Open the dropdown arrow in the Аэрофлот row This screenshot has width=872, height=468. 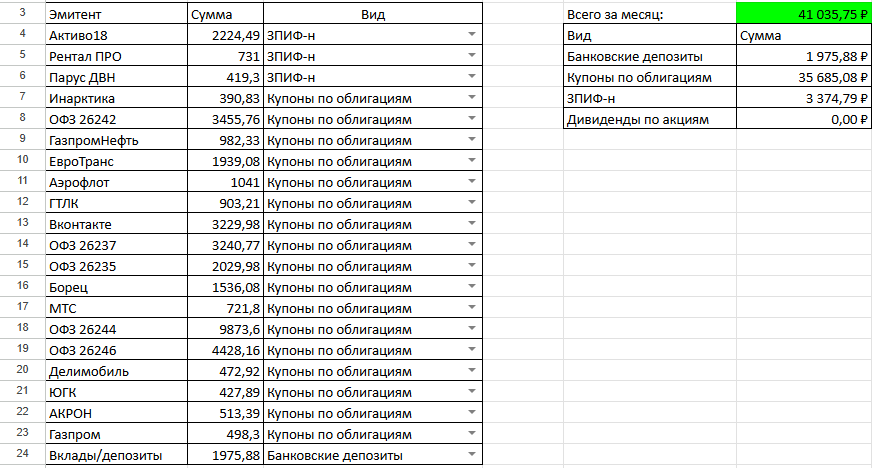(x=472, y=181)
